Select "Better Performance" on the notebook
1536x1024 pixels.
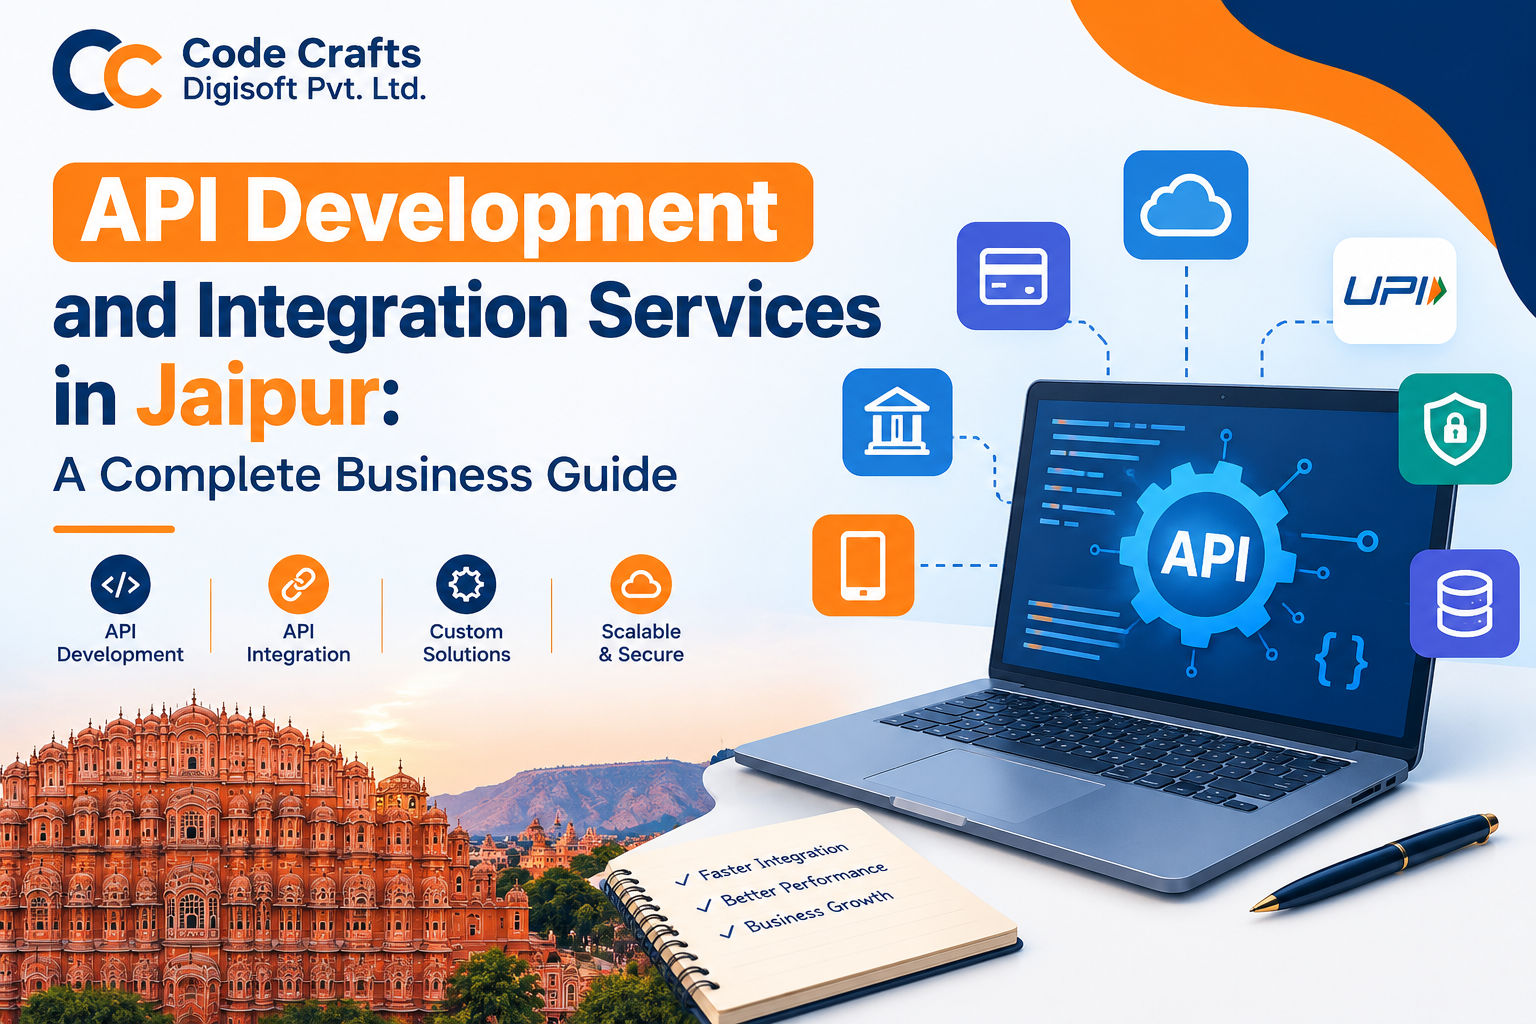click(803, 884)
